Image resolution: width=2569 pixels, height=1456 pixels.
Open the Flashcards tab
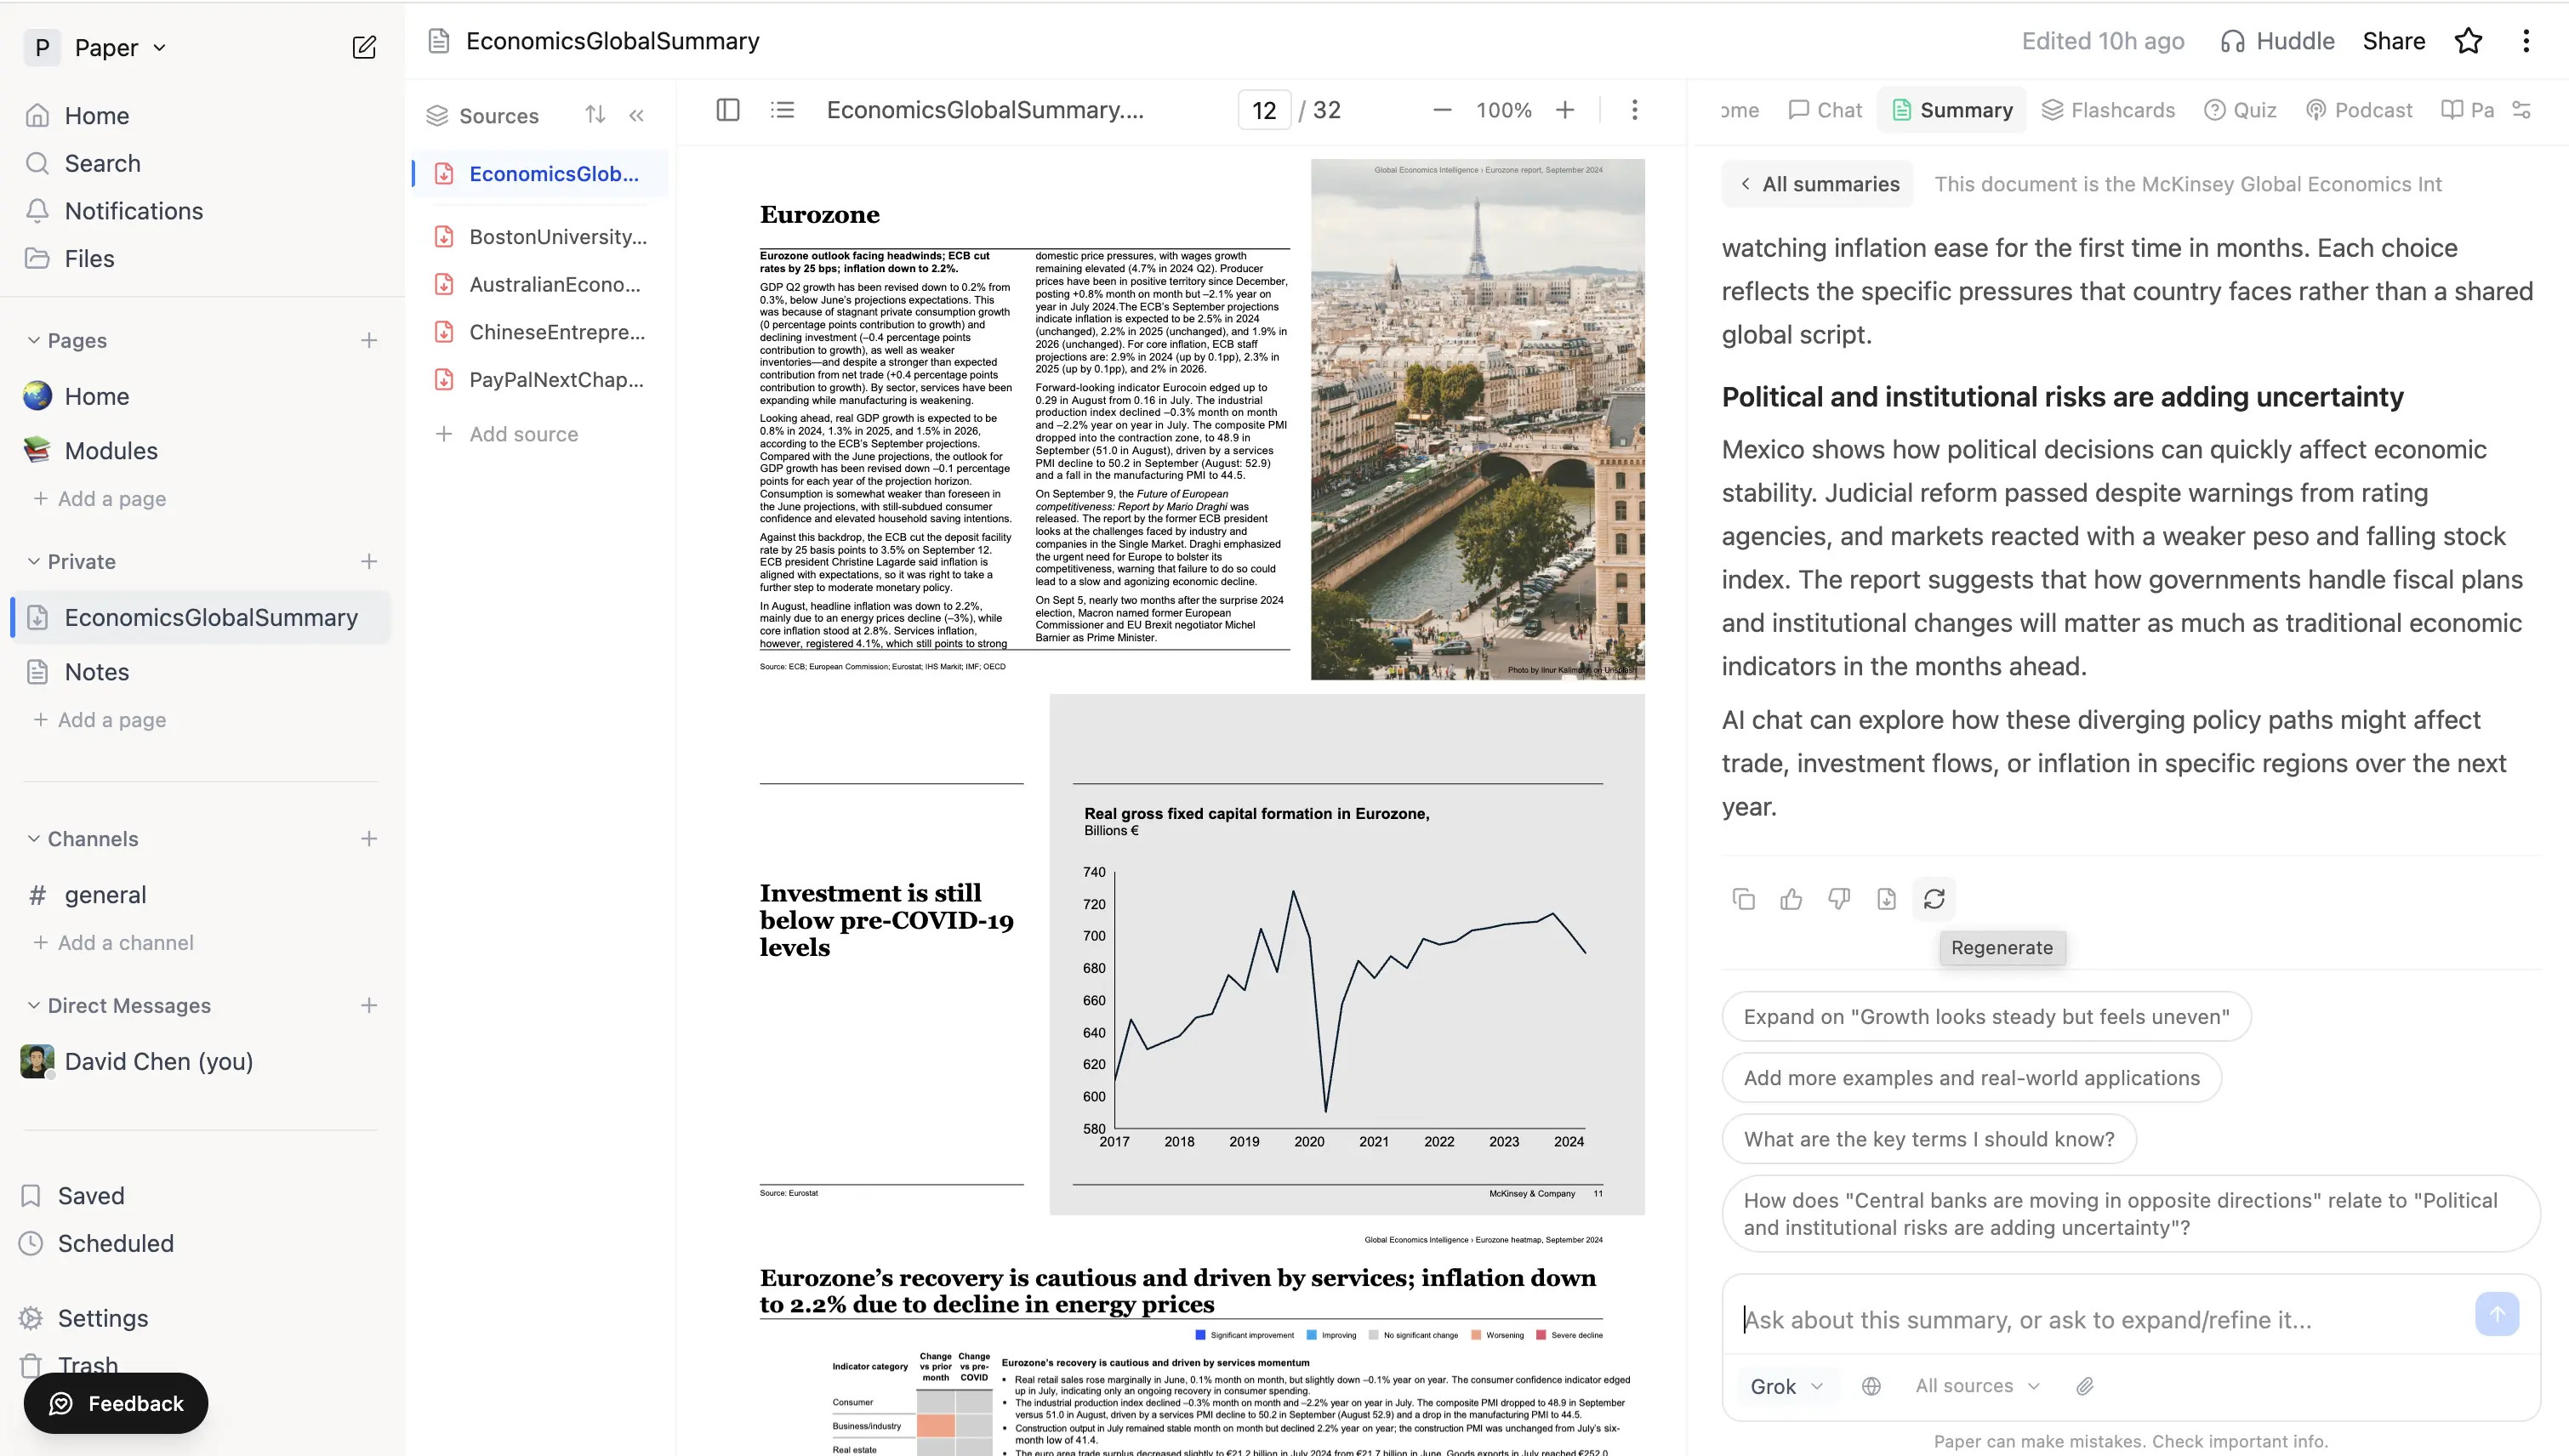click(x=2108, y=110)
